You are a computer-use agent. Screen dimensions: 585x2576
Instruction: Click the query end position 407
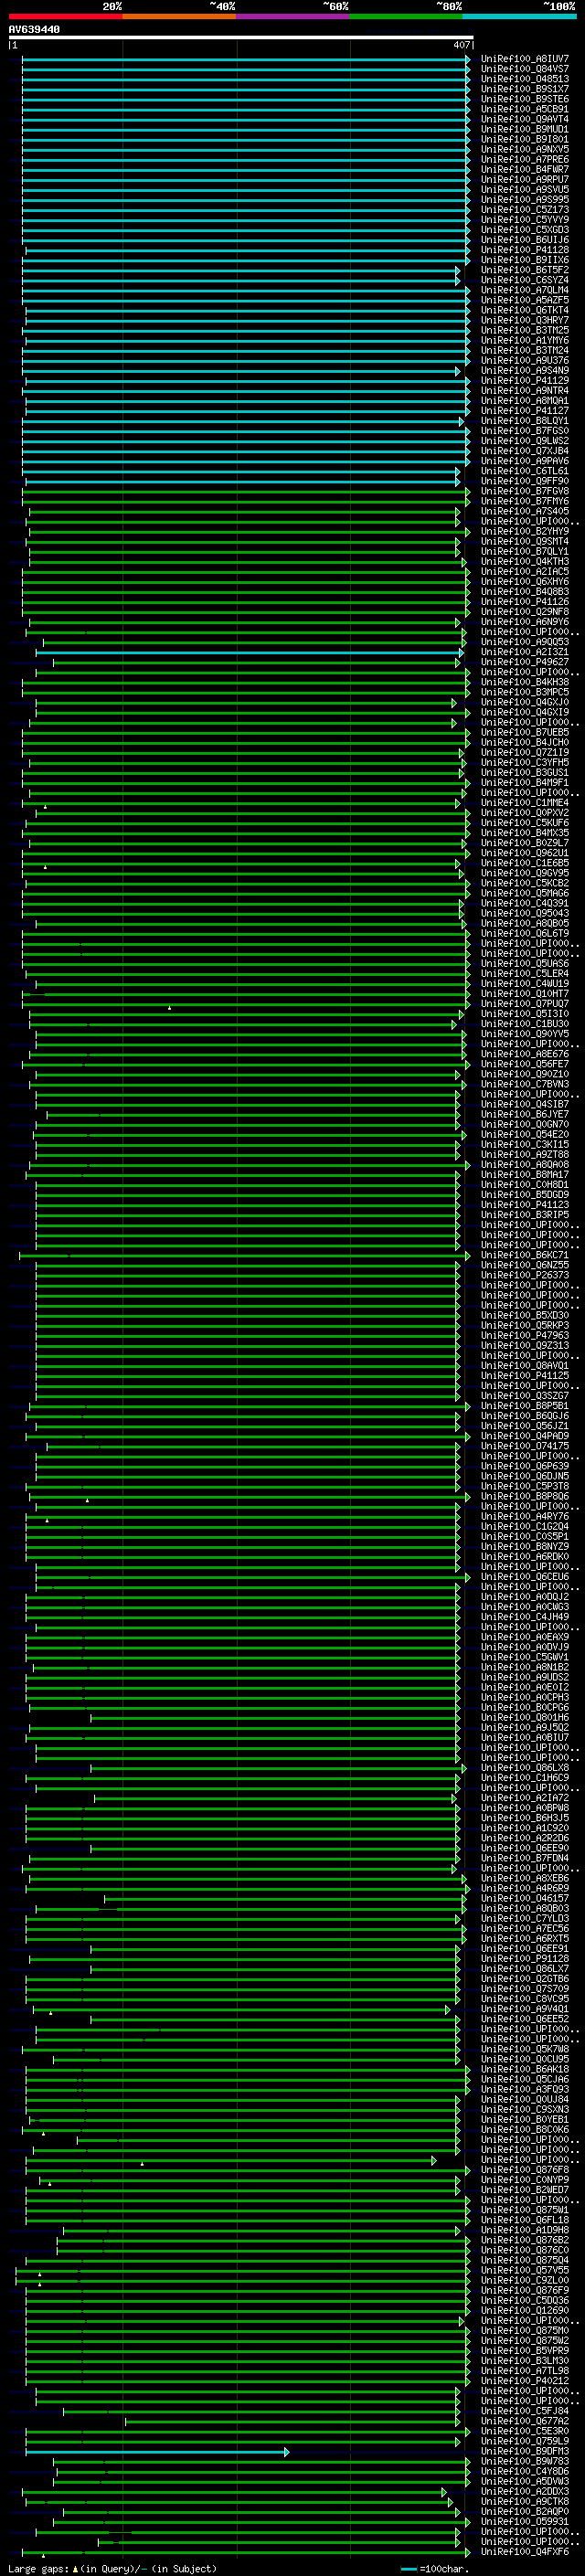[x=461, y=45]
